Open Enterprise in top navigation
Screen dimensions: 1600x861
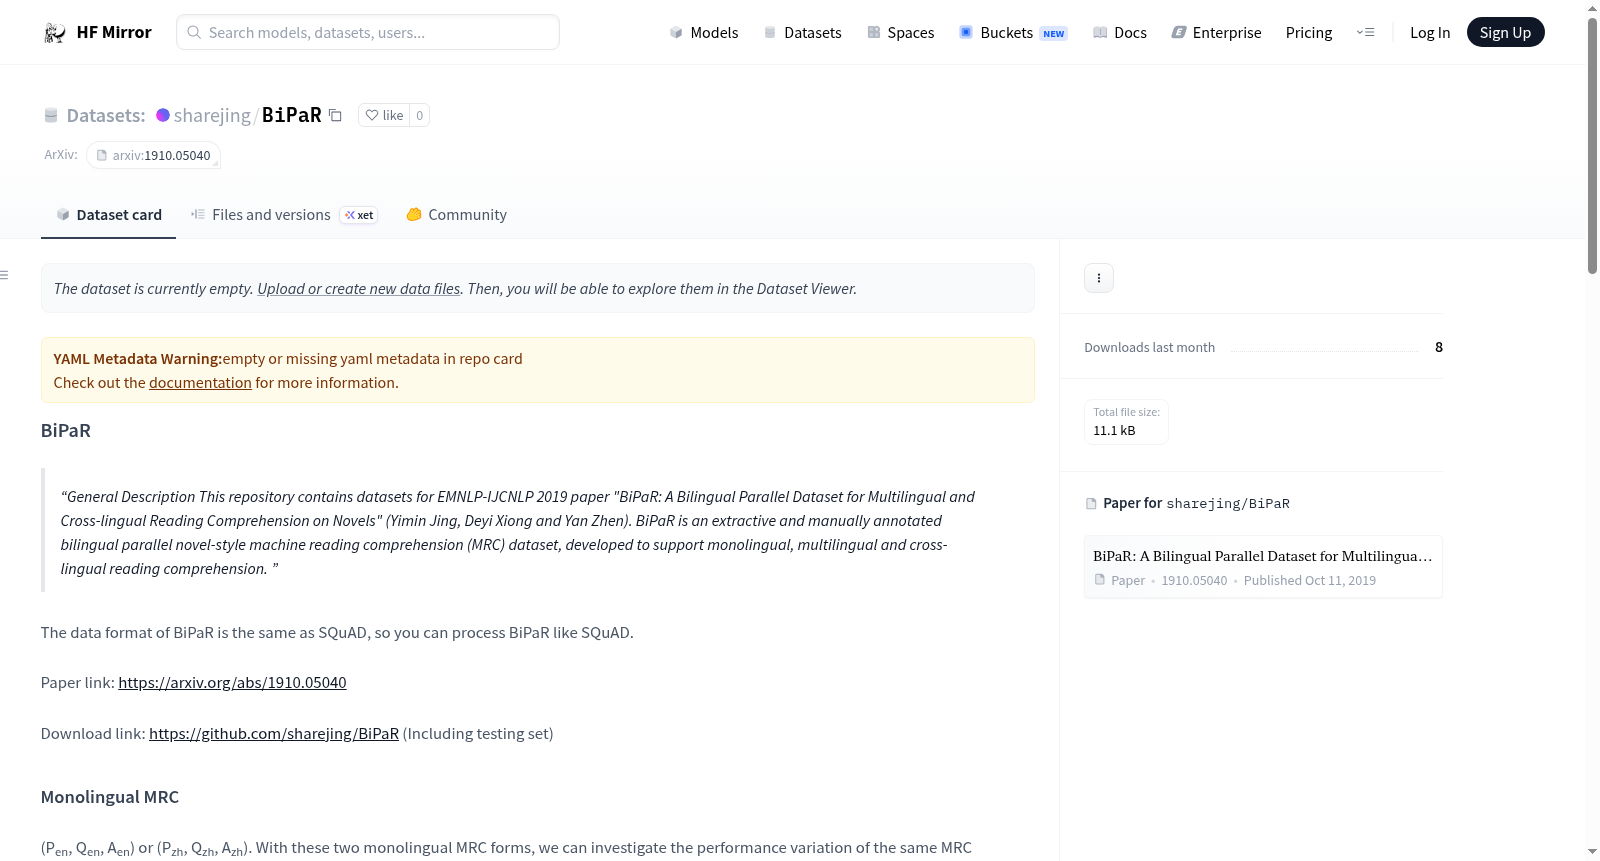[x=1217, y=33]
